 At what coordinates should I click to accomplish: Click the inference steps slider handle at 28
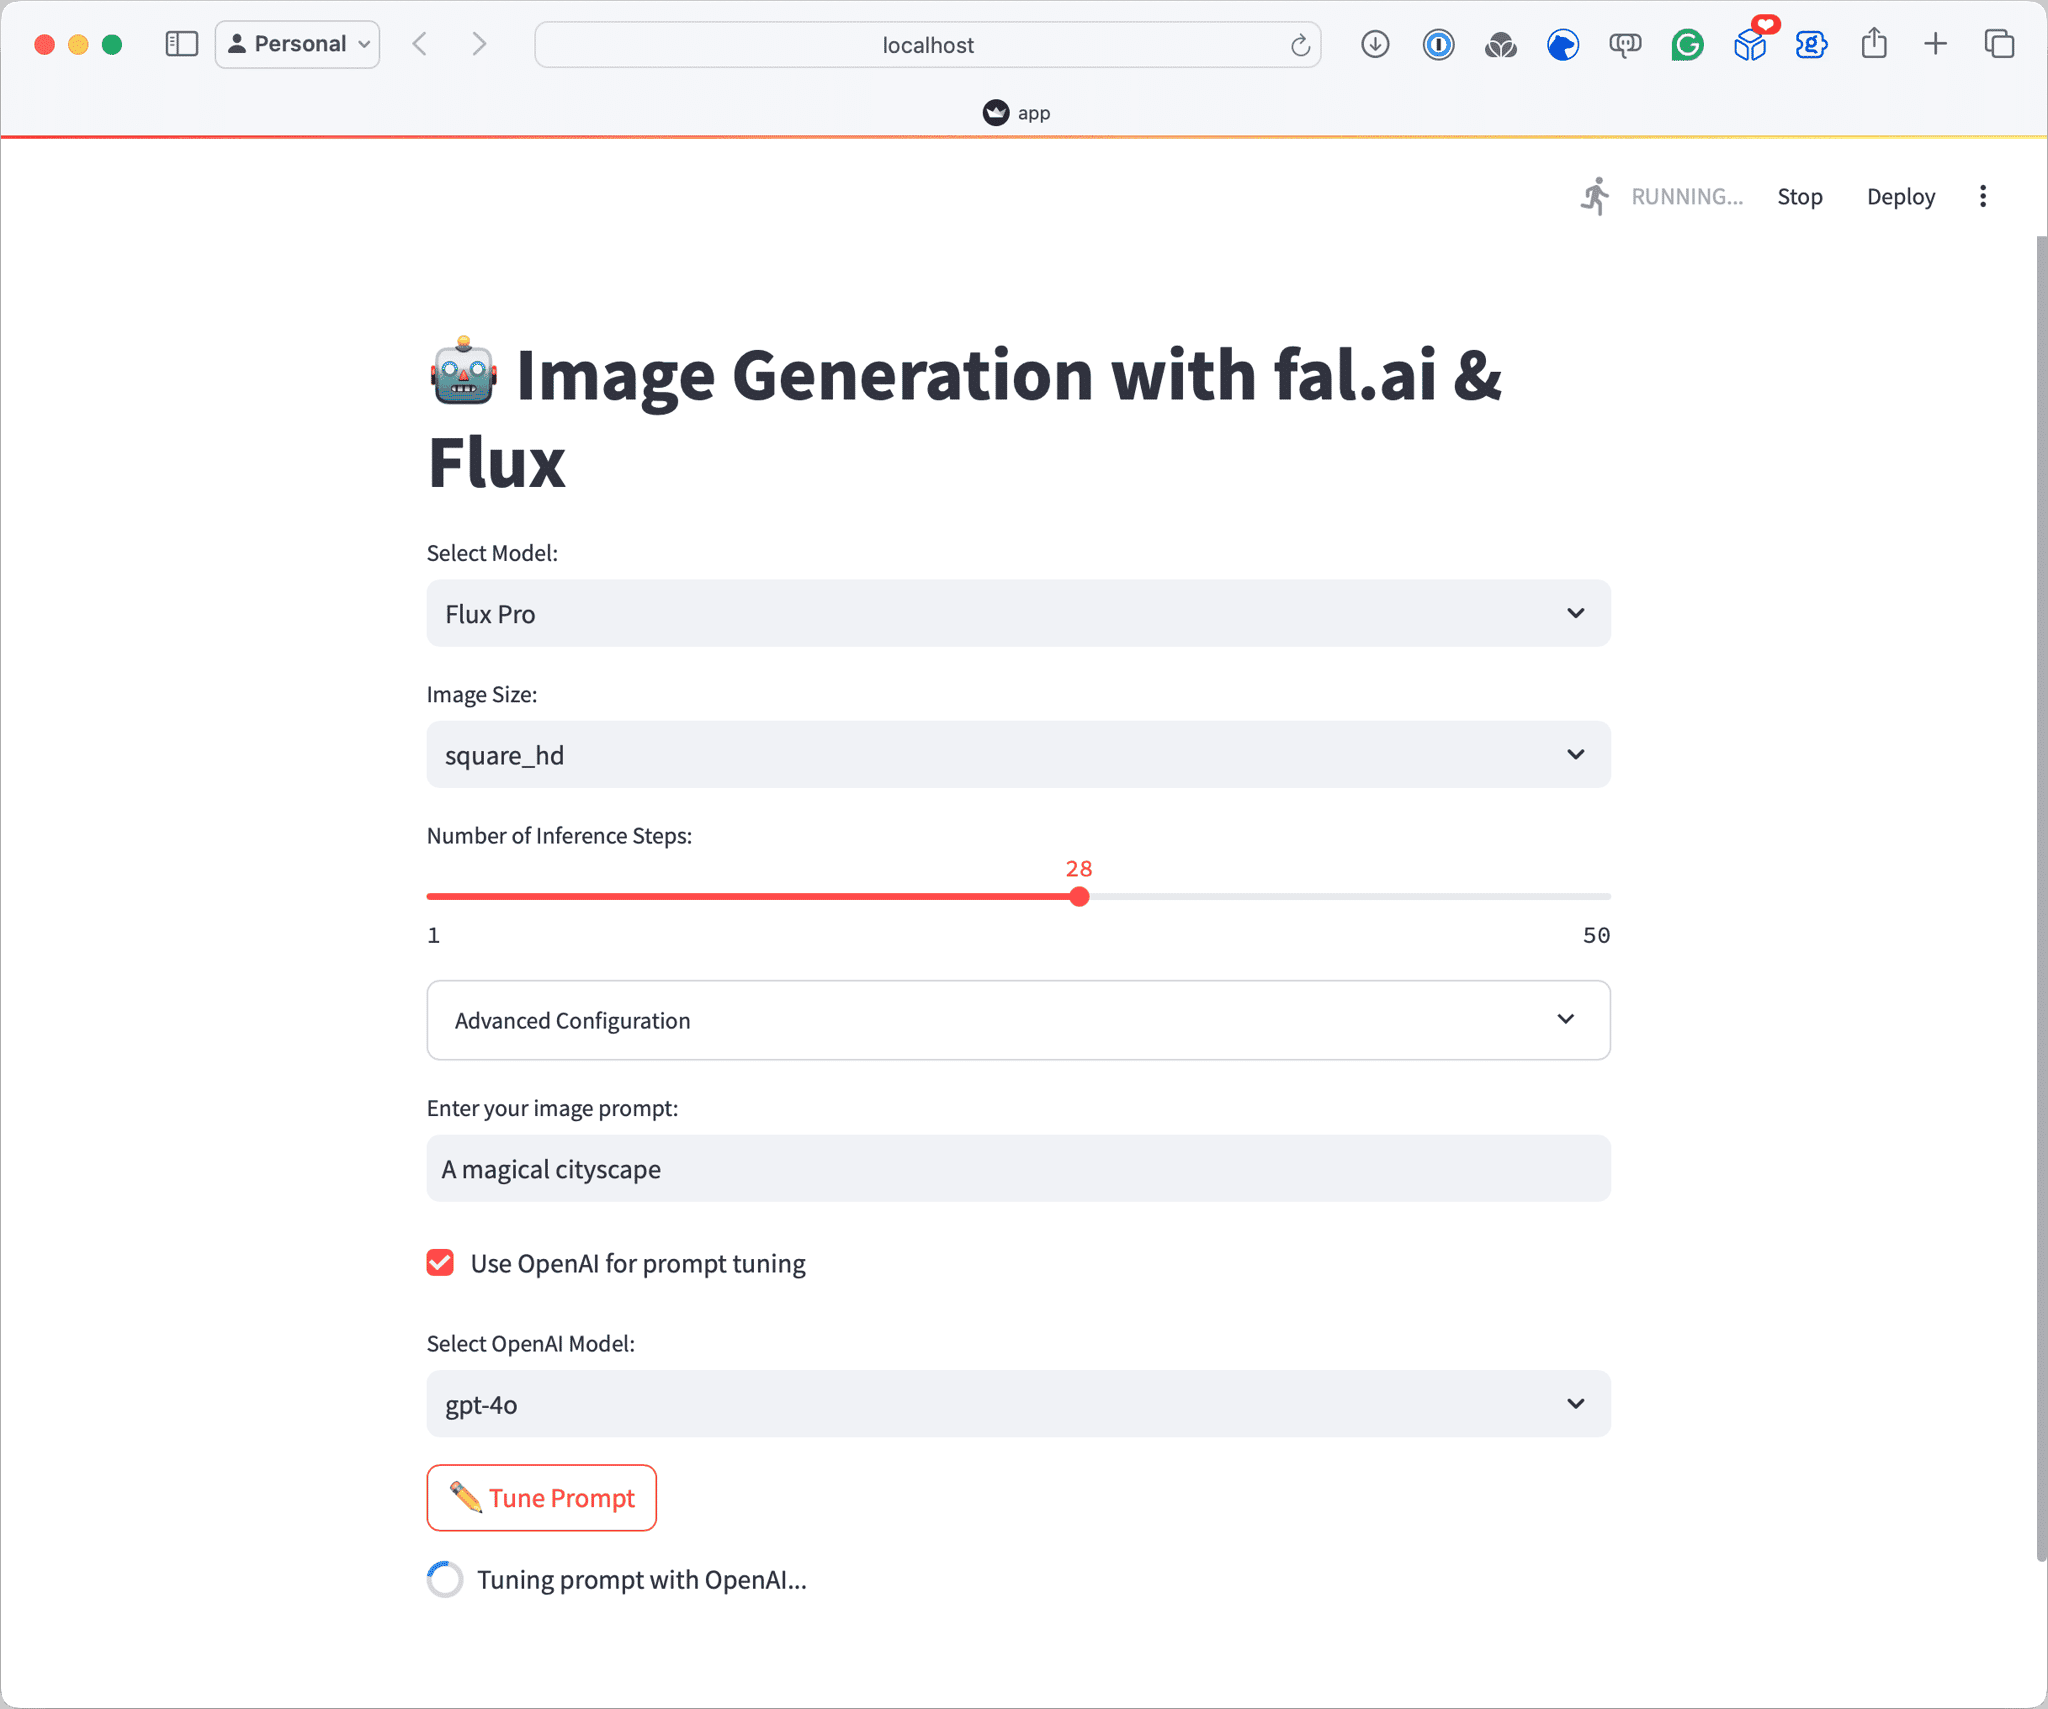(x=1078, y=896)
